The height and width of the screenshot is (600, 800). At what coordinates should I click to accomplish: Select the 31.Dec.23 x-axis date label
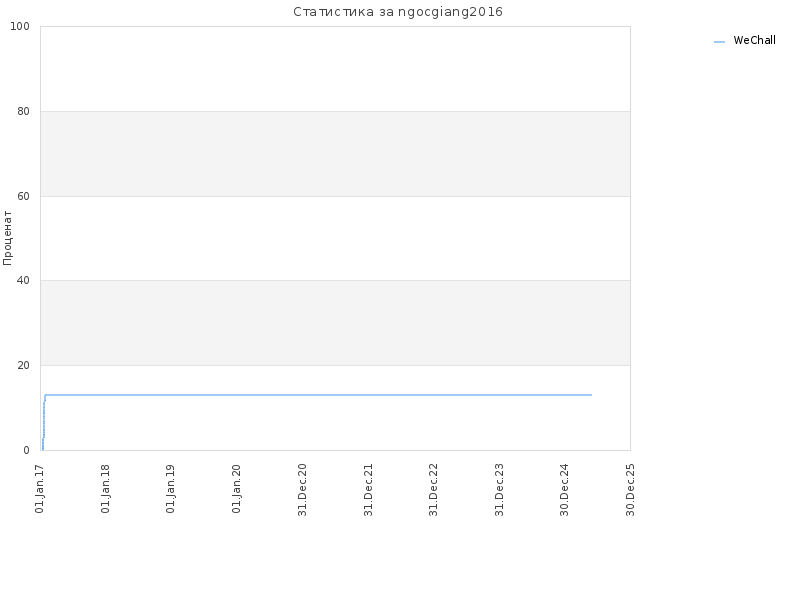click(499, 490)
